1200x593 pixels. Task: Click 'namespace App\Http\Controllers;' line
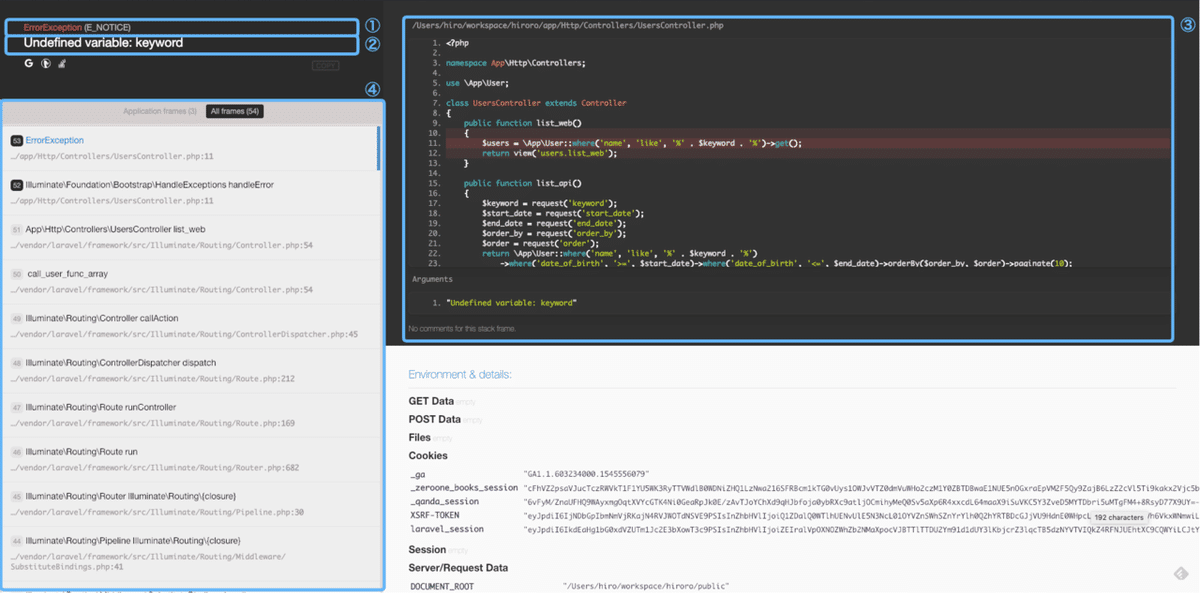click(x=516, y=63)
